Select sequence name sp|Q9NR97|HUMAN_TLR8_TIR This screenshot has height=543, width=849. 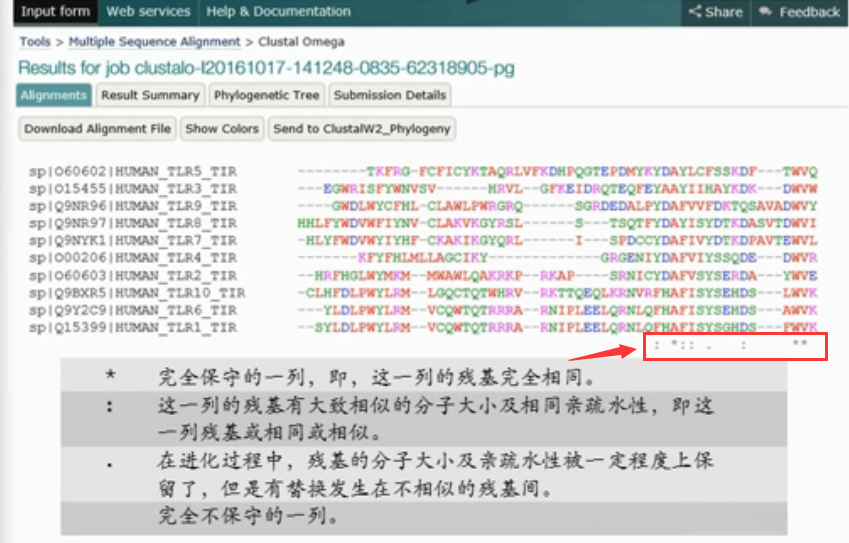[133, 224]
